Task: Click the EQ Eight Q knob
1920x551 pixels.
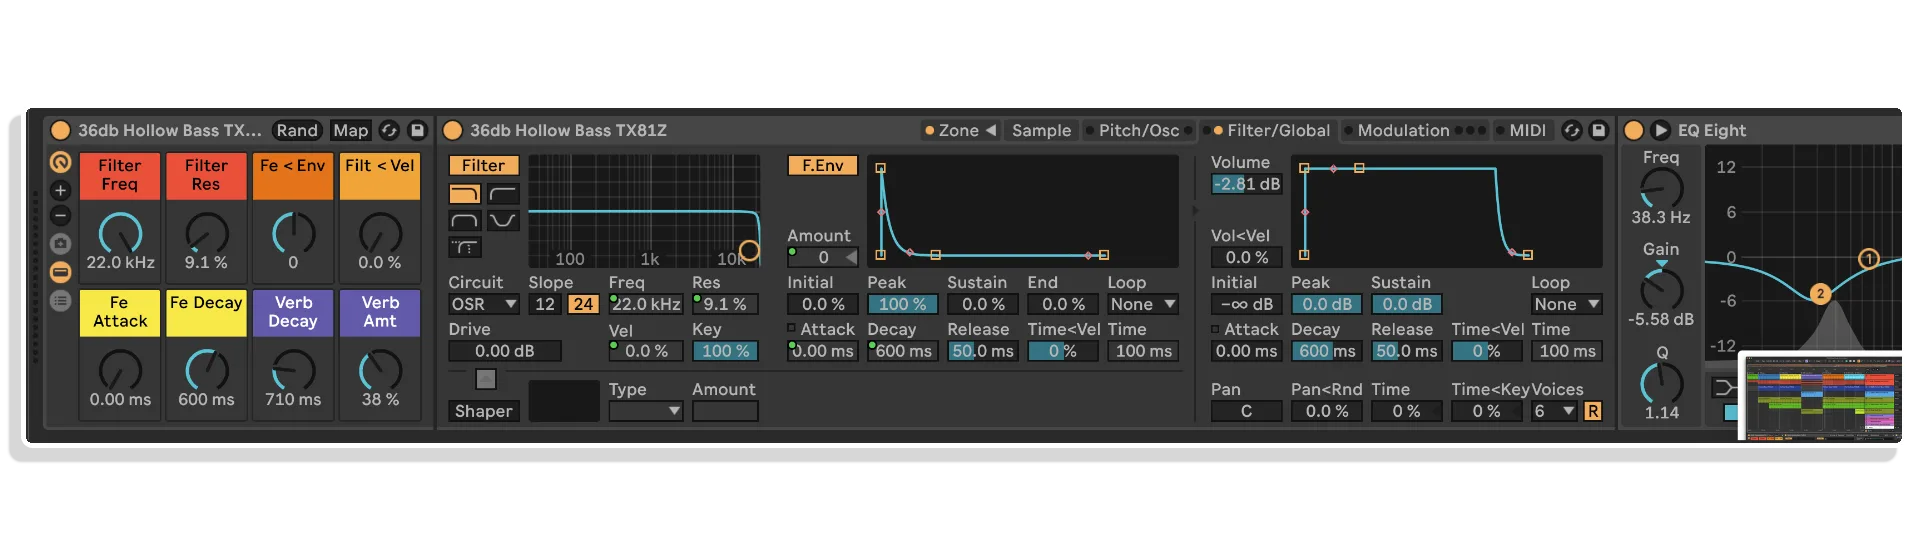Action: click(x=1661, y=383)
